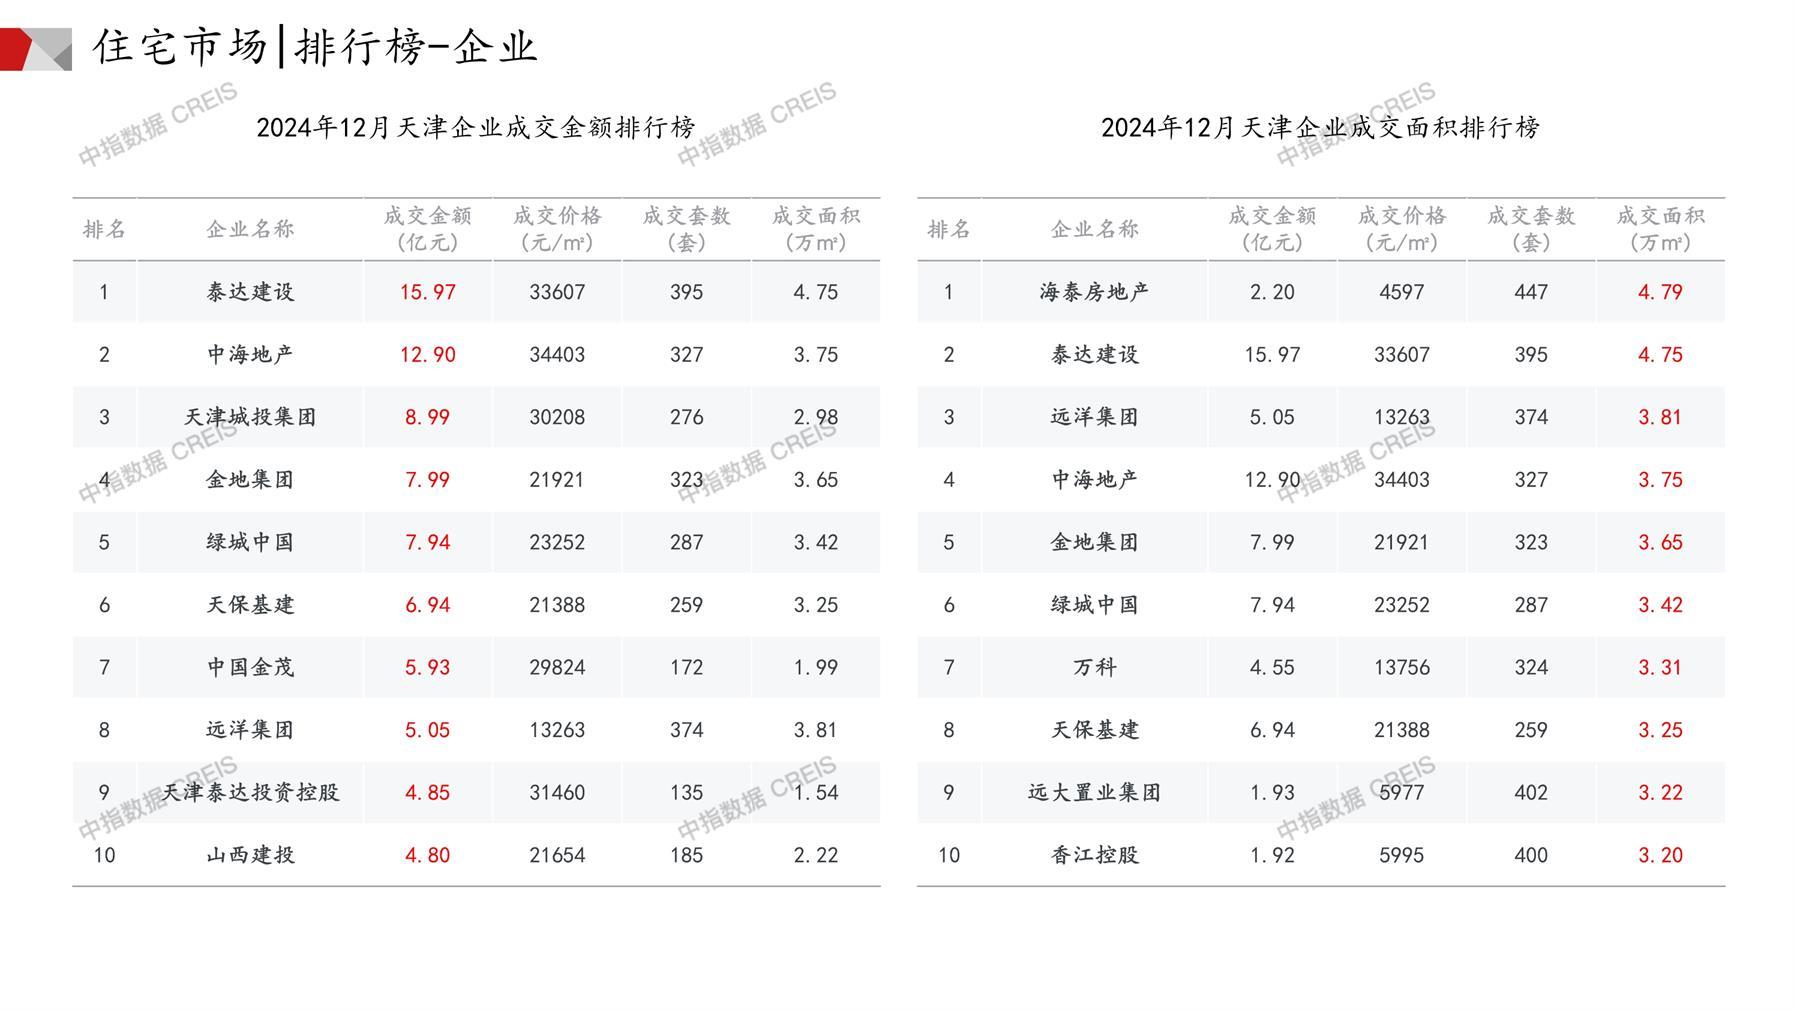This screenshot has width=1797, height=1010.
Task: Click the red and grey logo at top-left
Action: click(36, 49)
